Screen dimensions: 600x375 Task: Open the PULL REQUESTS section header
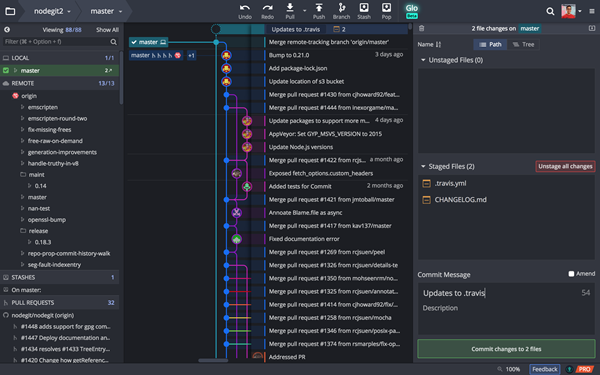tap(59, 303)
